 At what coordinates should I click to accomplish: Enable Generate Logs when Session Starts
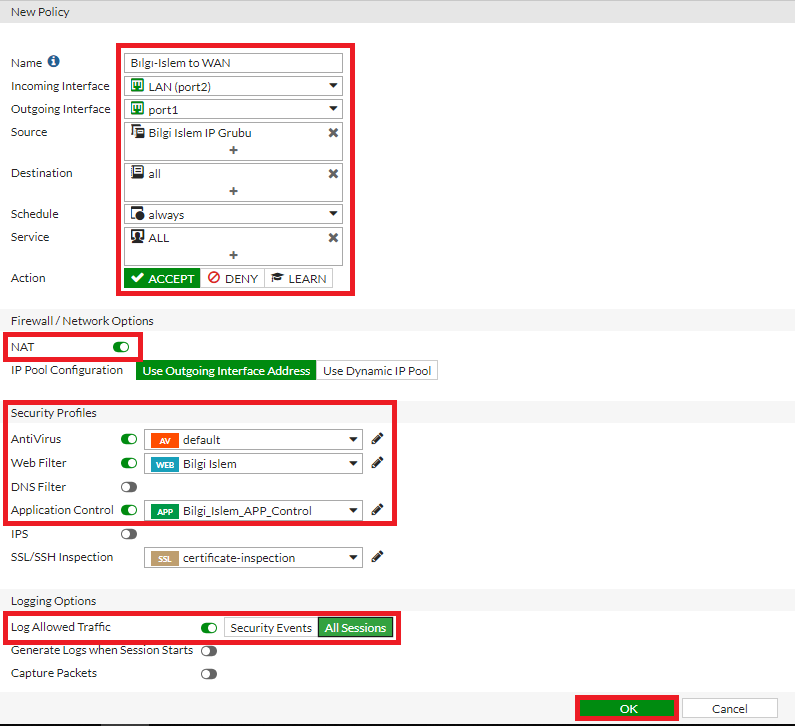[209, 651]
